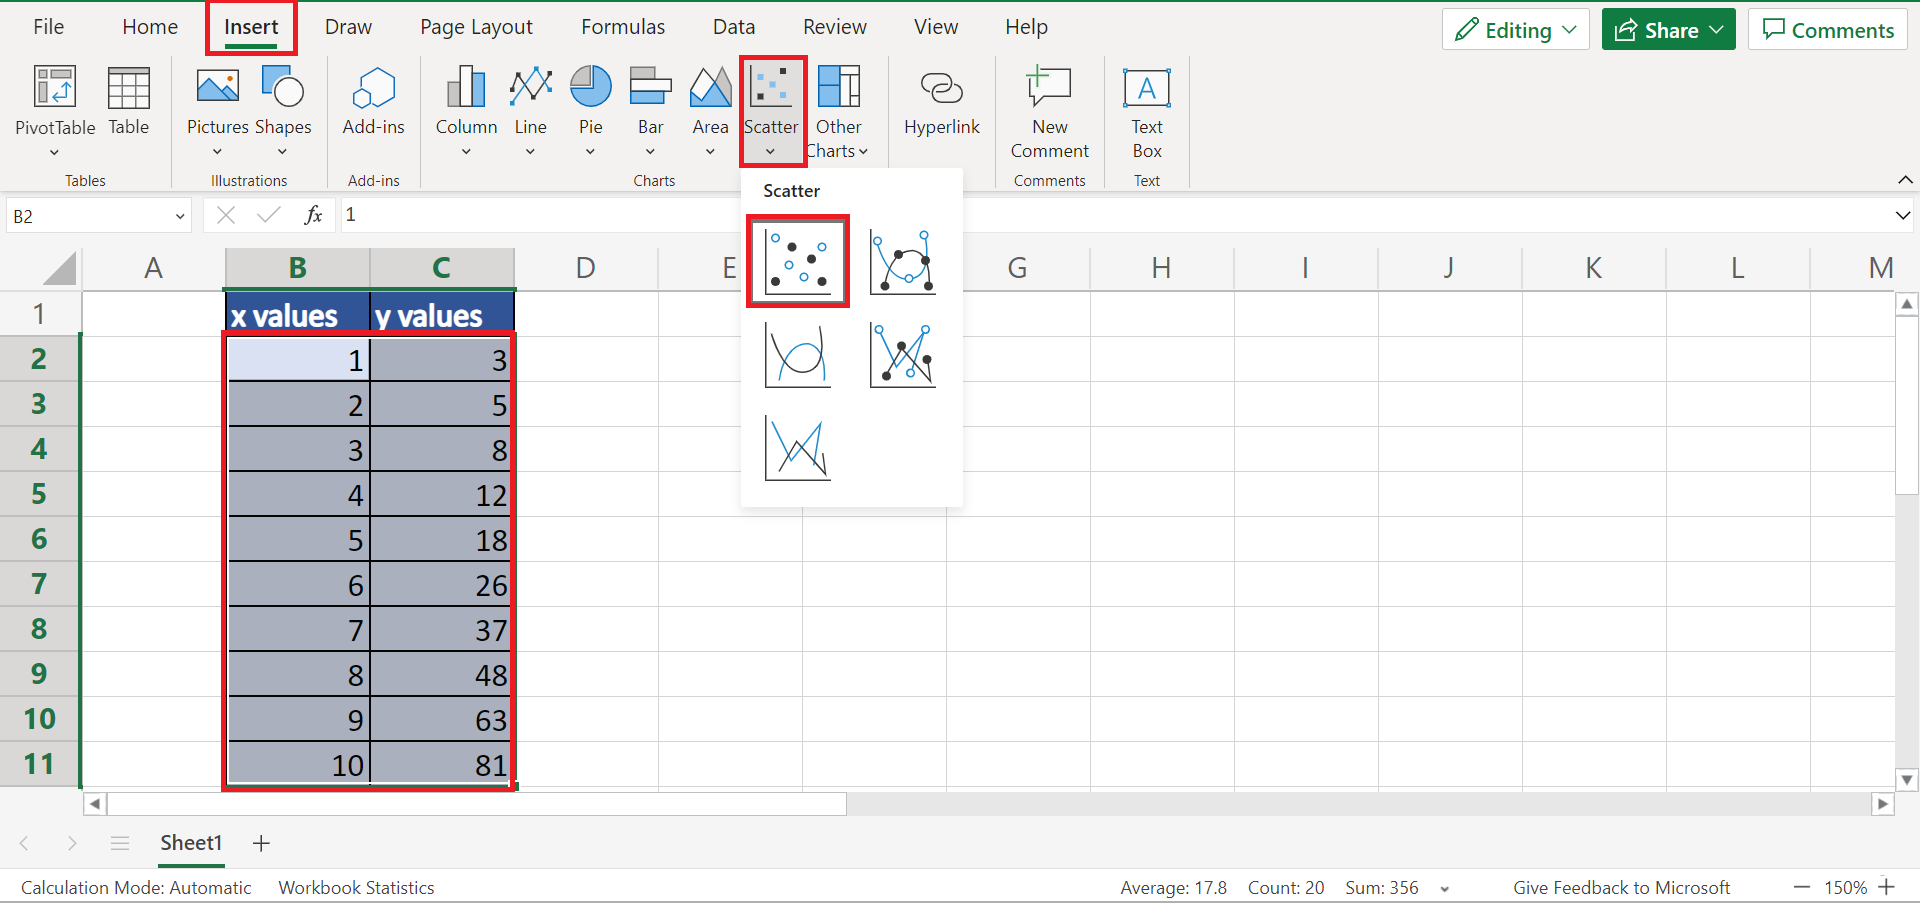Screen dimensions: 1920x903
Task: Switch to the Formulas tab
Action: click(623, 27)
